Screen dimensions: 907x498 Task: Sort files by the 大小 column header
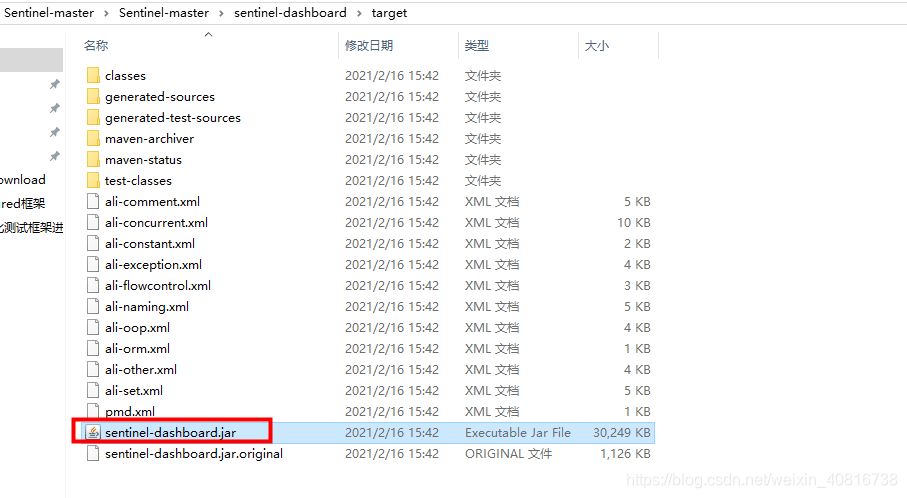596,46
